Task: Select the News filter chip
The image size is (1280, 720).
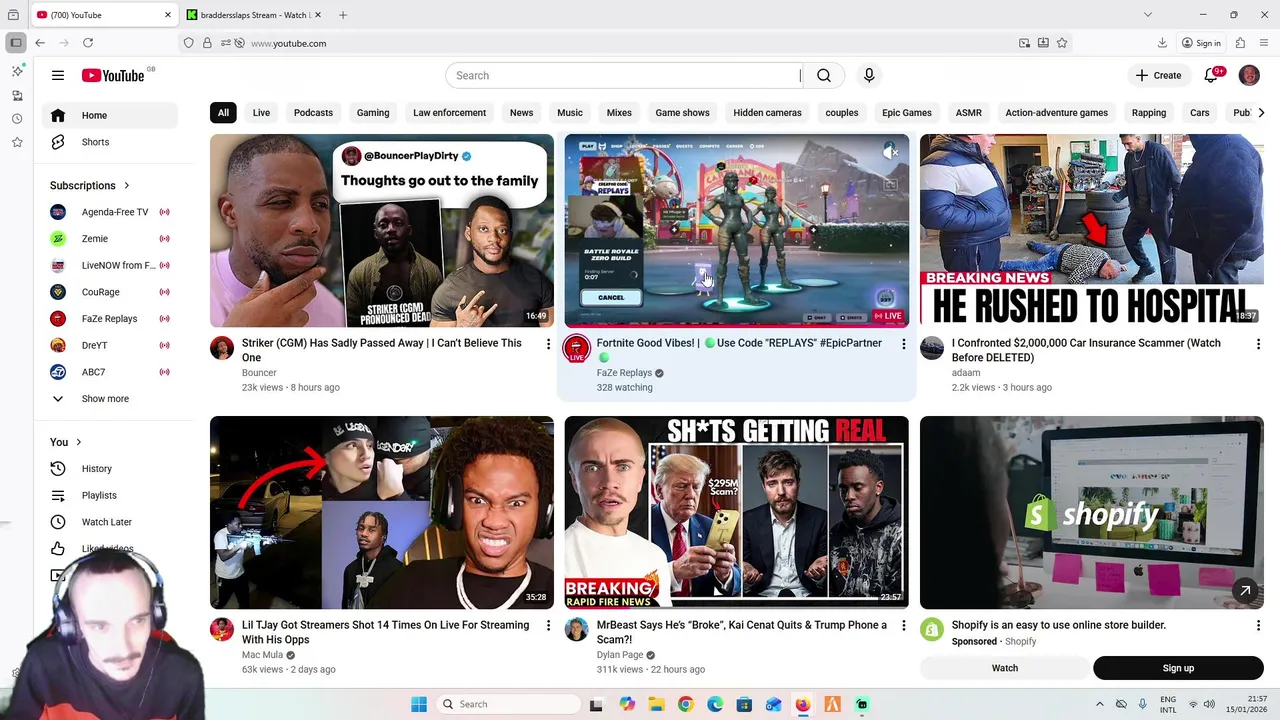Action: click(521, 113)
